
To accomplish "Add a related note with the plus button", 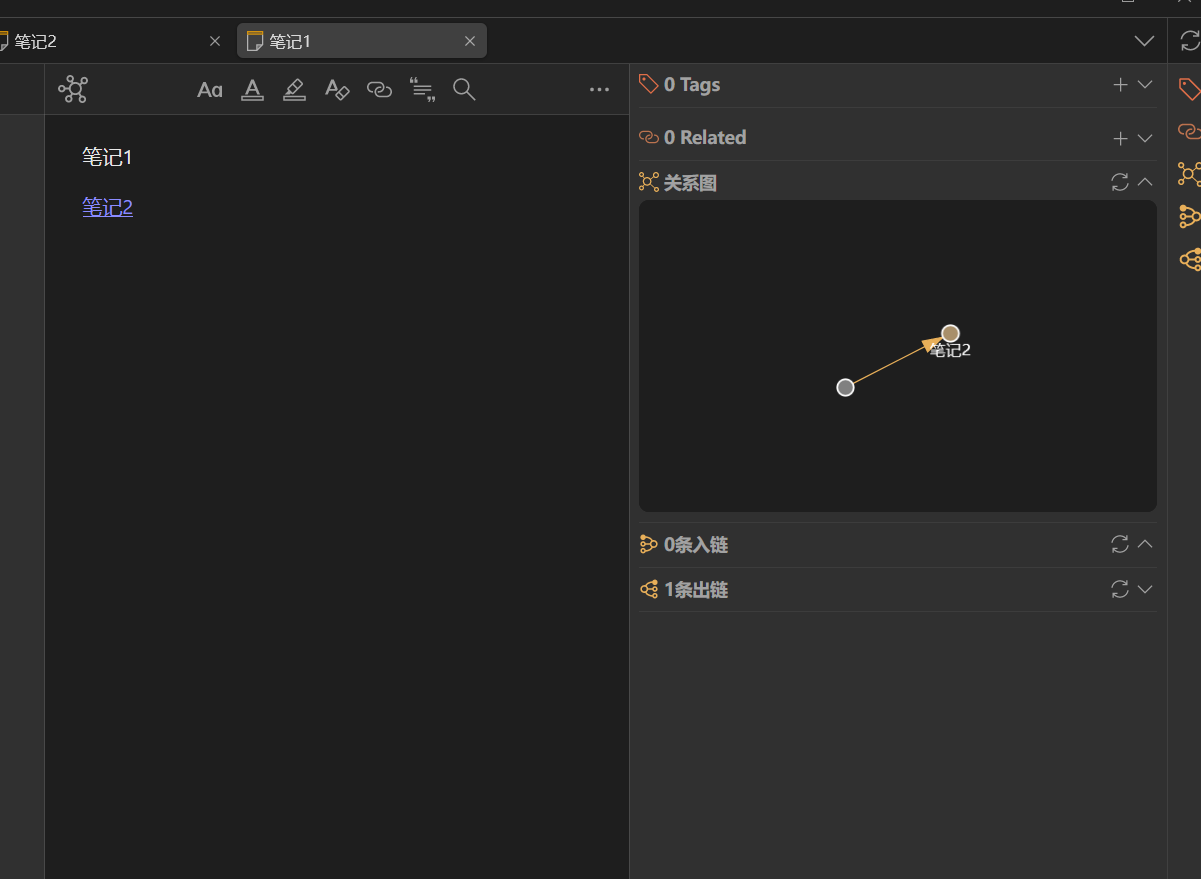I will point(1120,138).
